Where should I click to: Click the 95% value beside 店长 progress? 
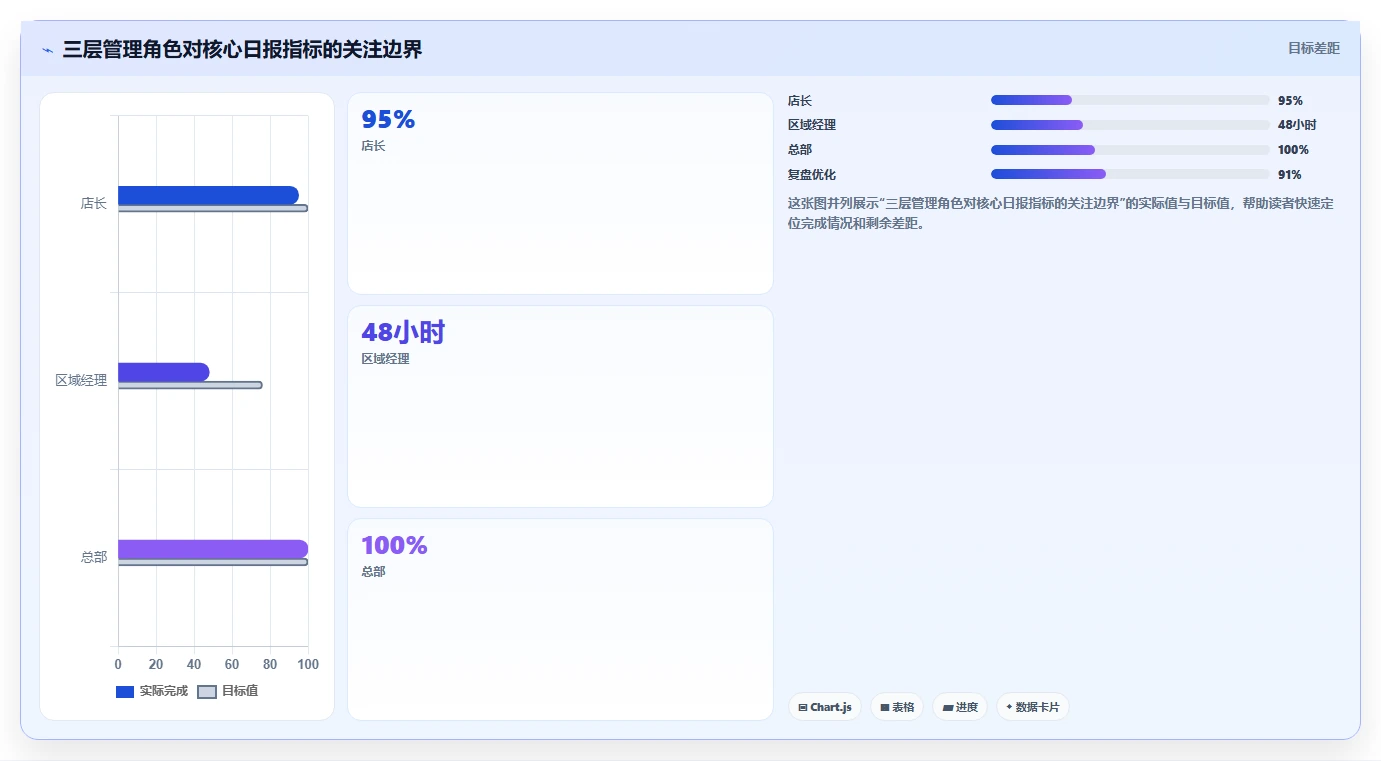[x=1290, y=100]
